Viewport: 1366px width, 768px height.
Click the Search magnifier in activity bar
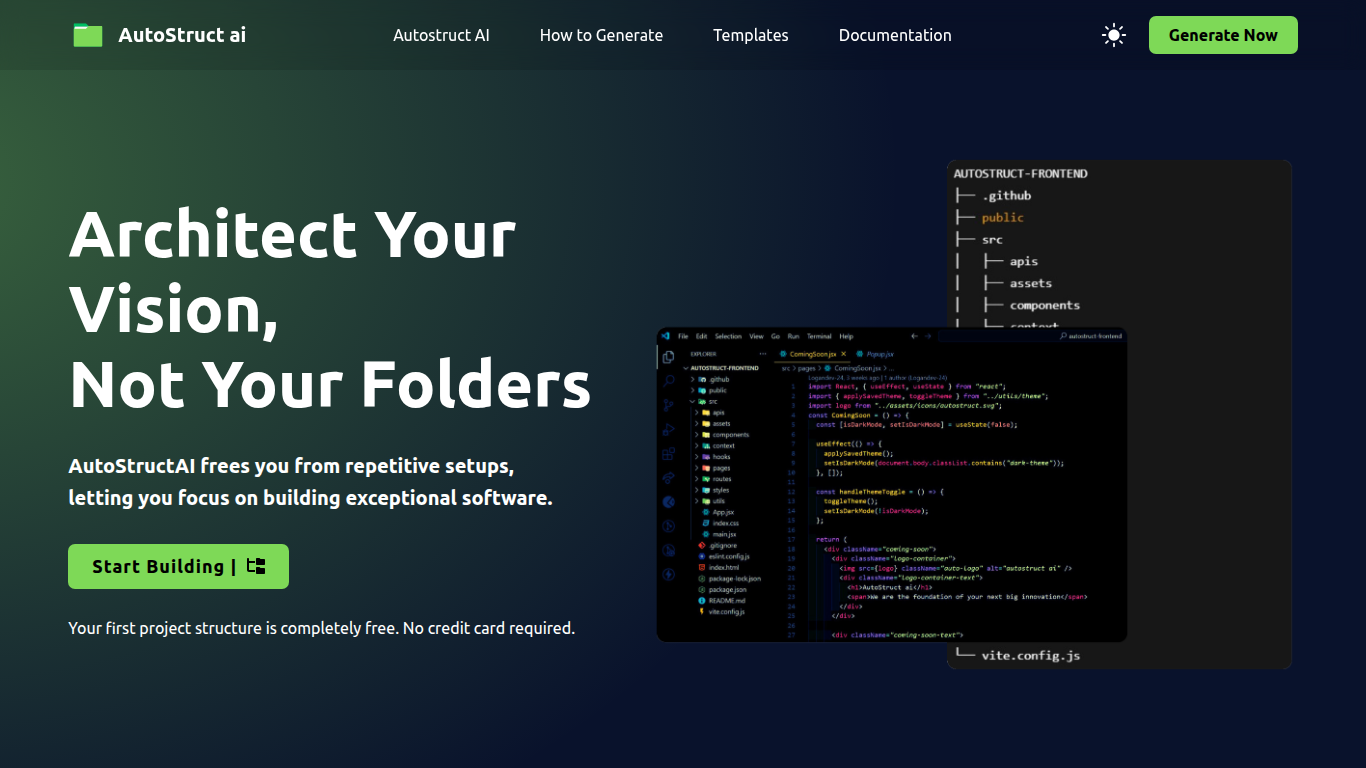669,381
